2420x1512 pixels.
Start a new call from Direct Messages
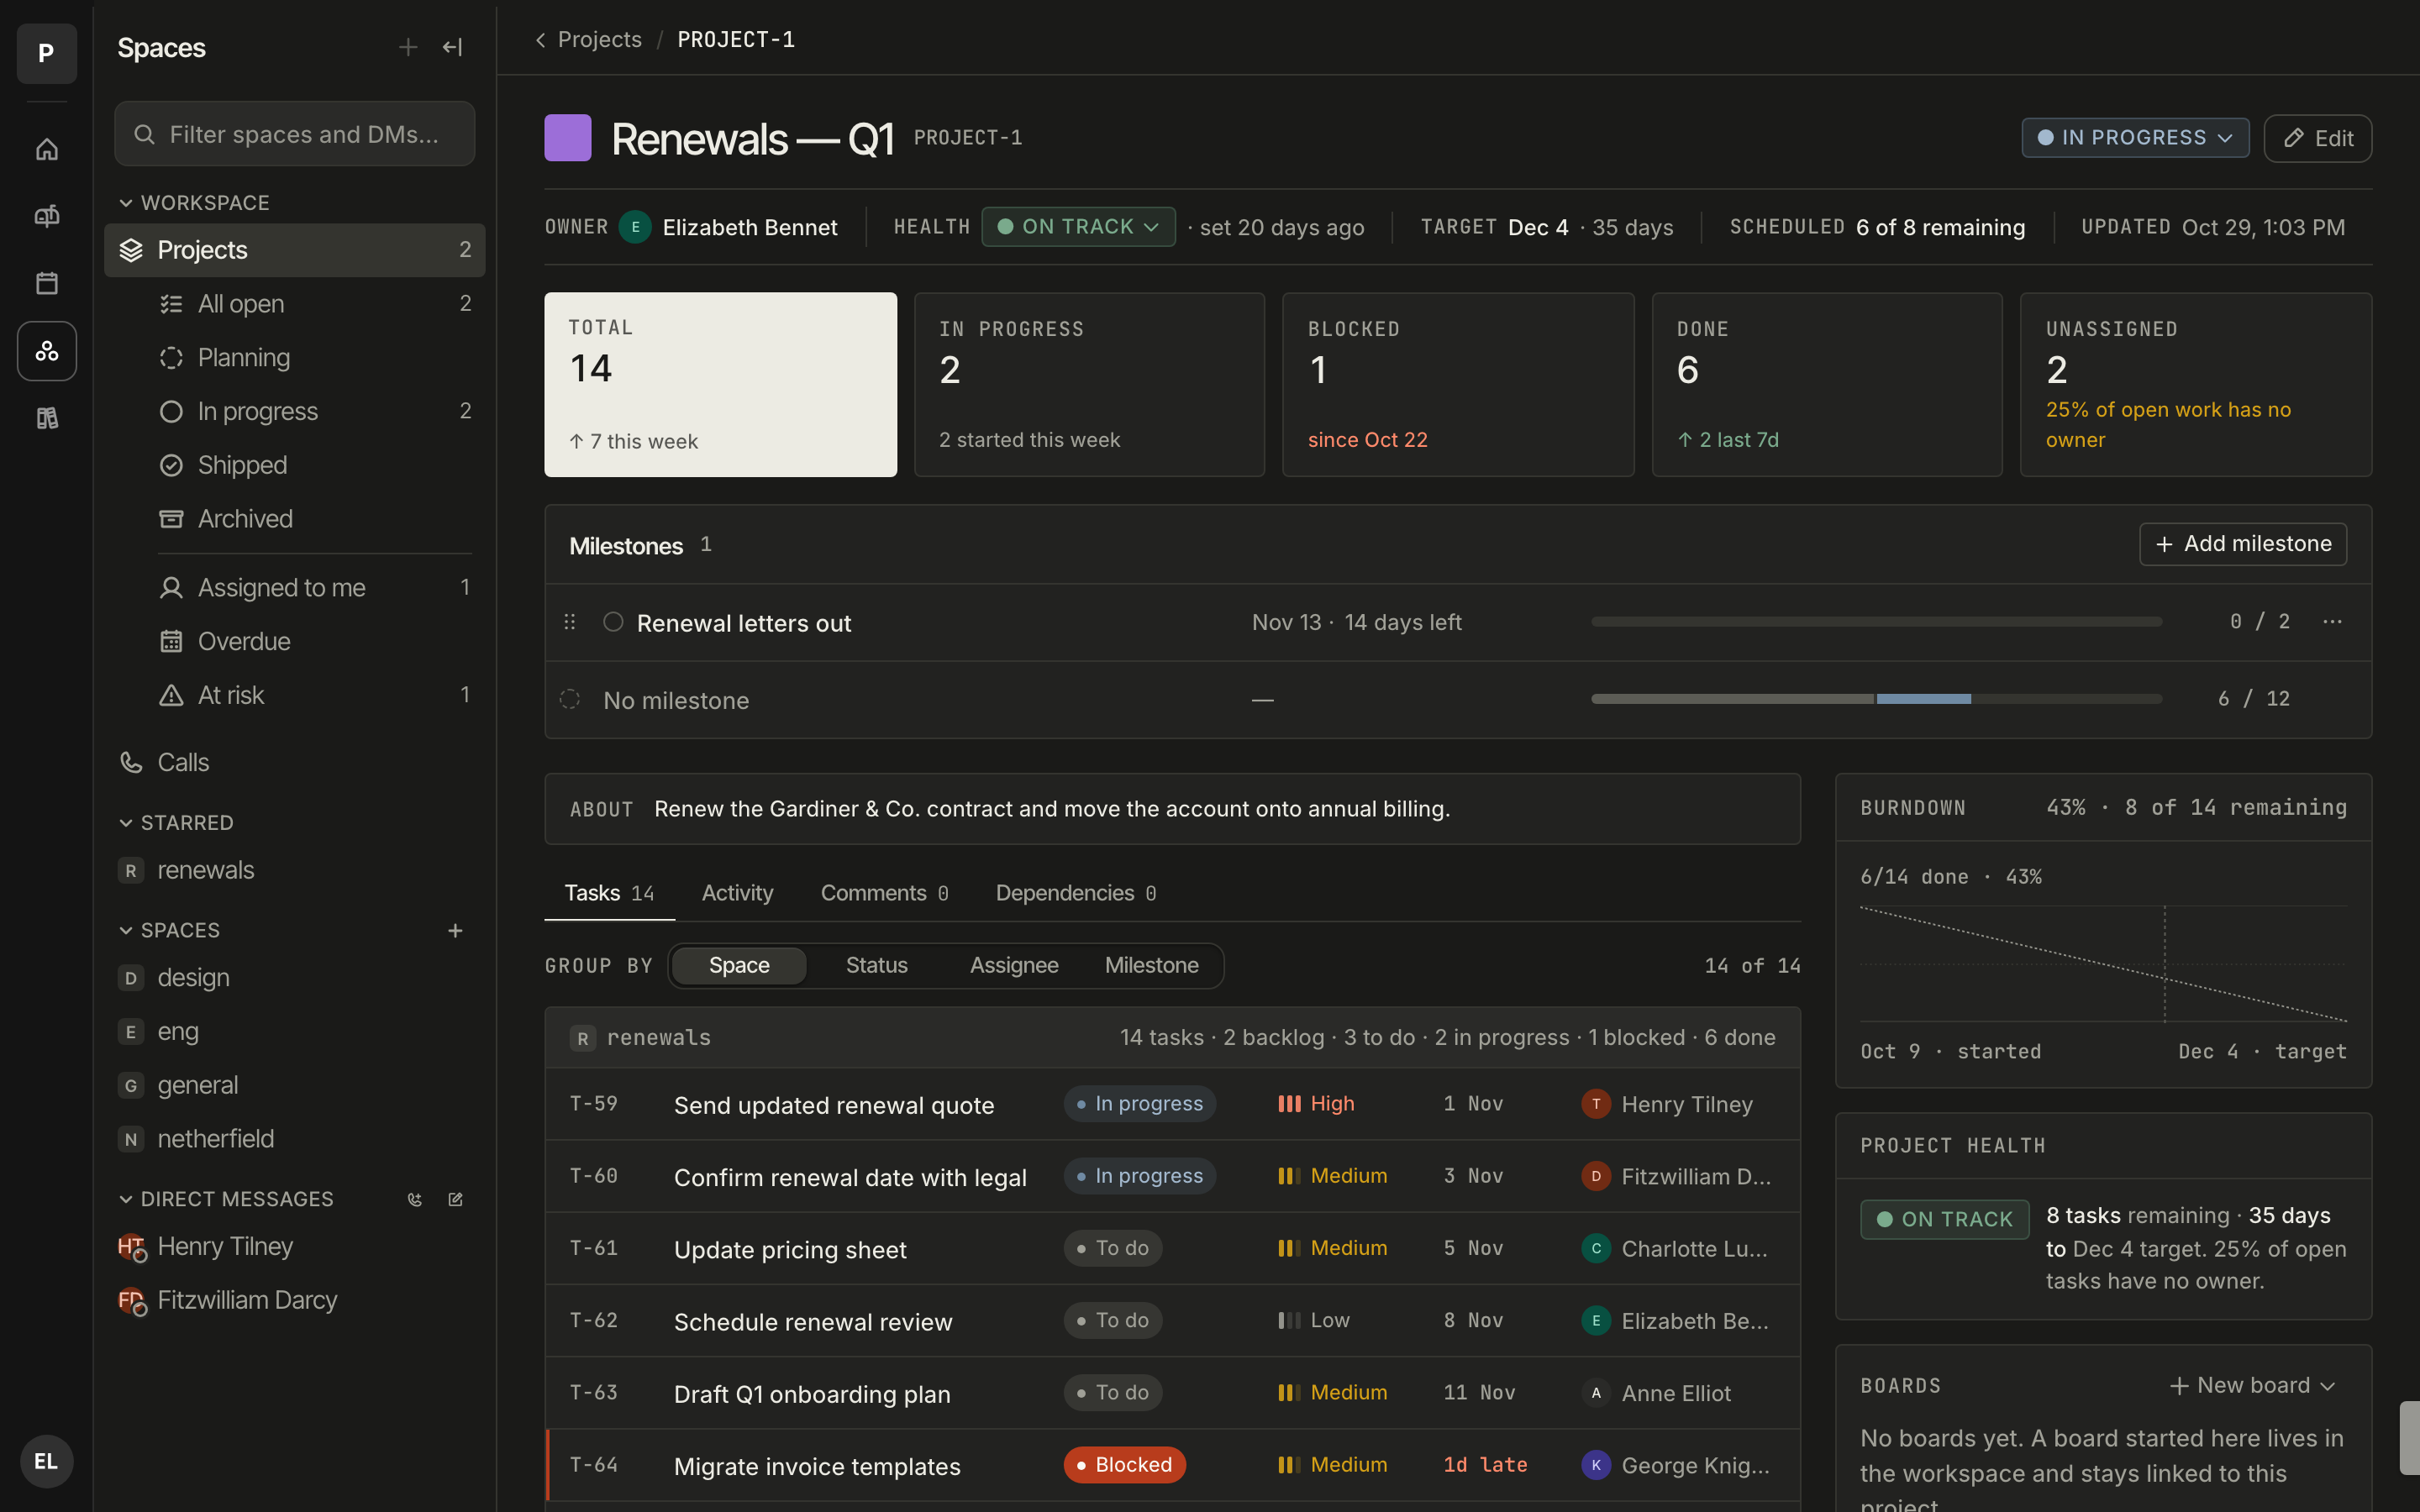(x=415, y=1199)
